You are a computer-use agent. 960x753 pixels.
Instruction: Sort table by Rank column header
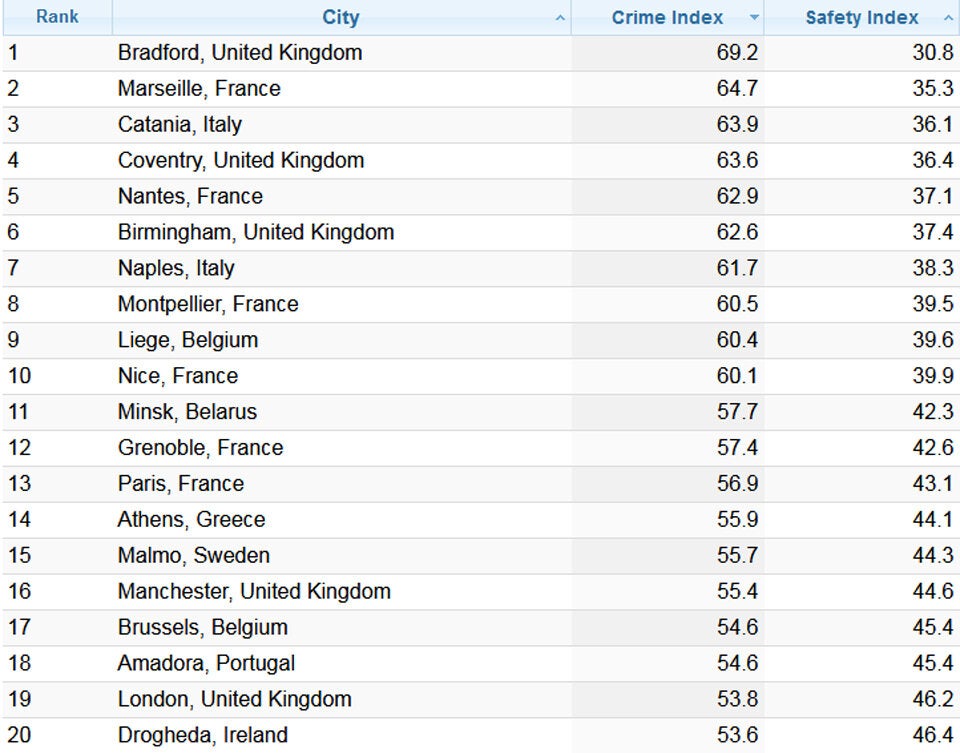point(57,17)
